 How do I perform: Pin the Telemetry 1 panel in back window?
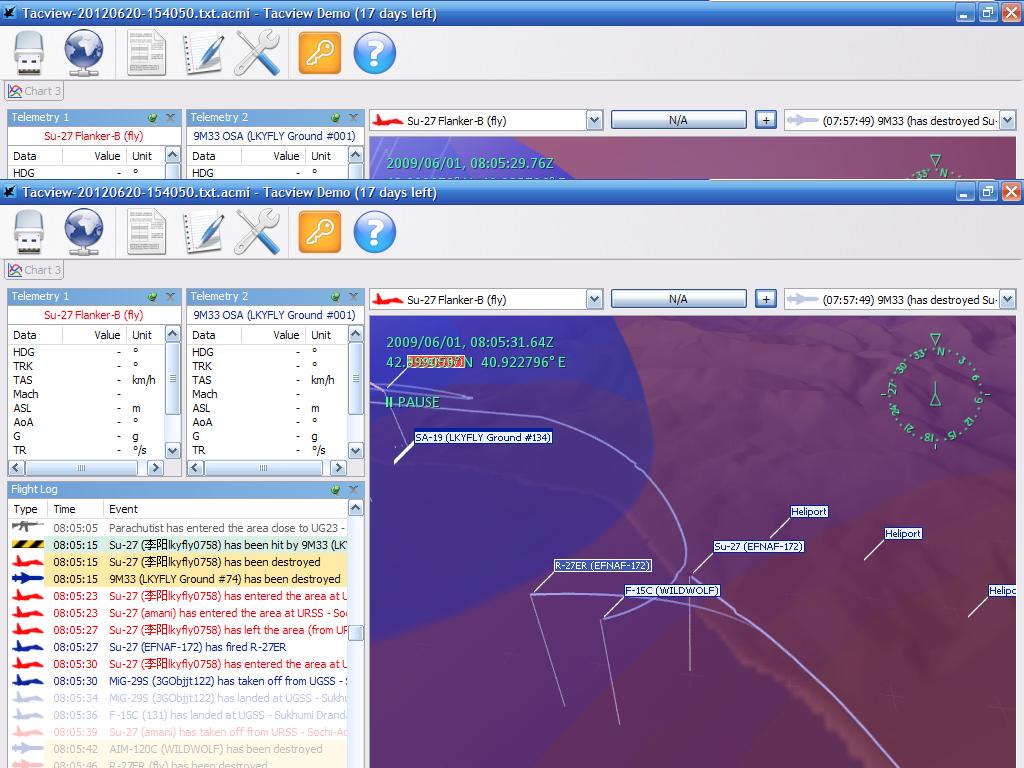(153, 118)
